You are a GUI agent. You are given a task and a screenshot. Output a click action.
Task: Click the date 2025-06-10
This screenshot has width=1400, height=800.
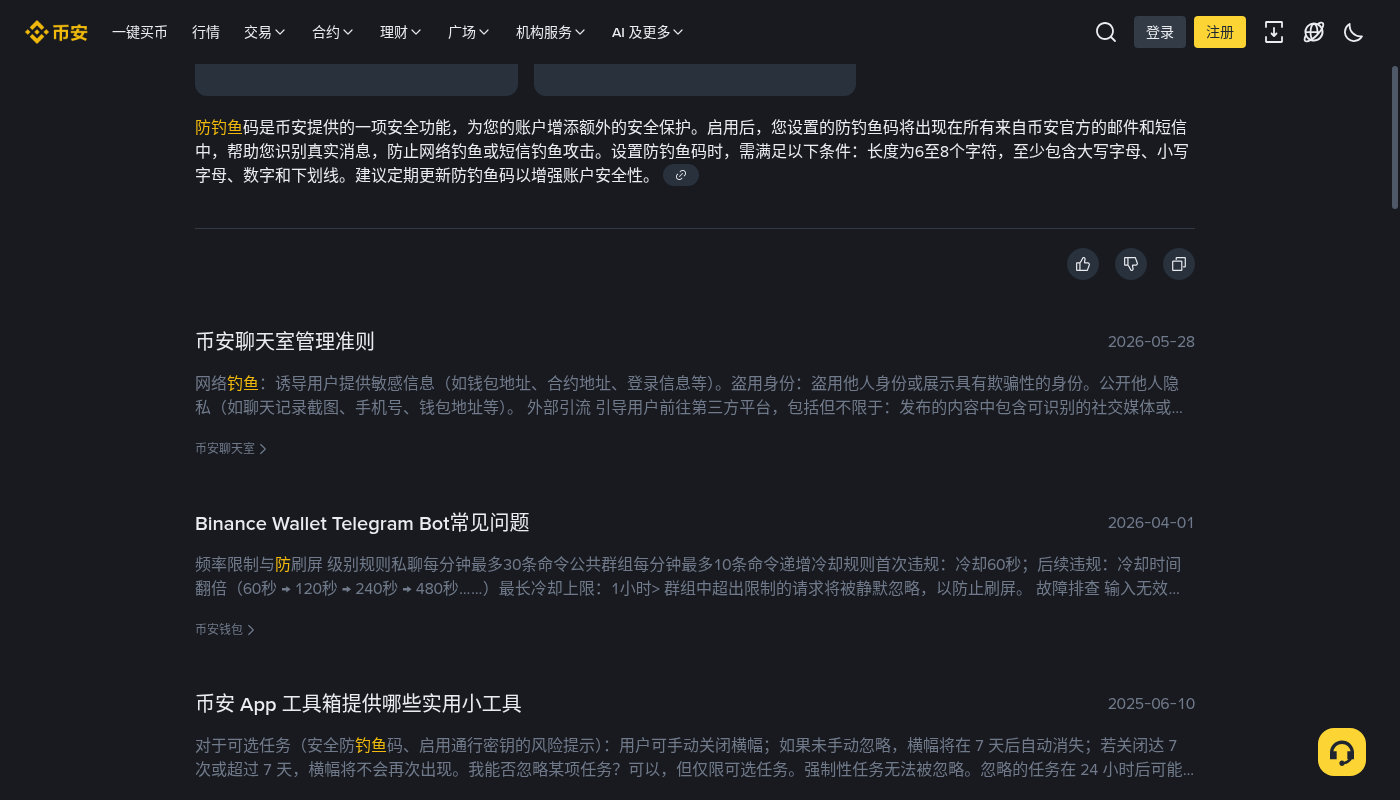point(1151,704)
